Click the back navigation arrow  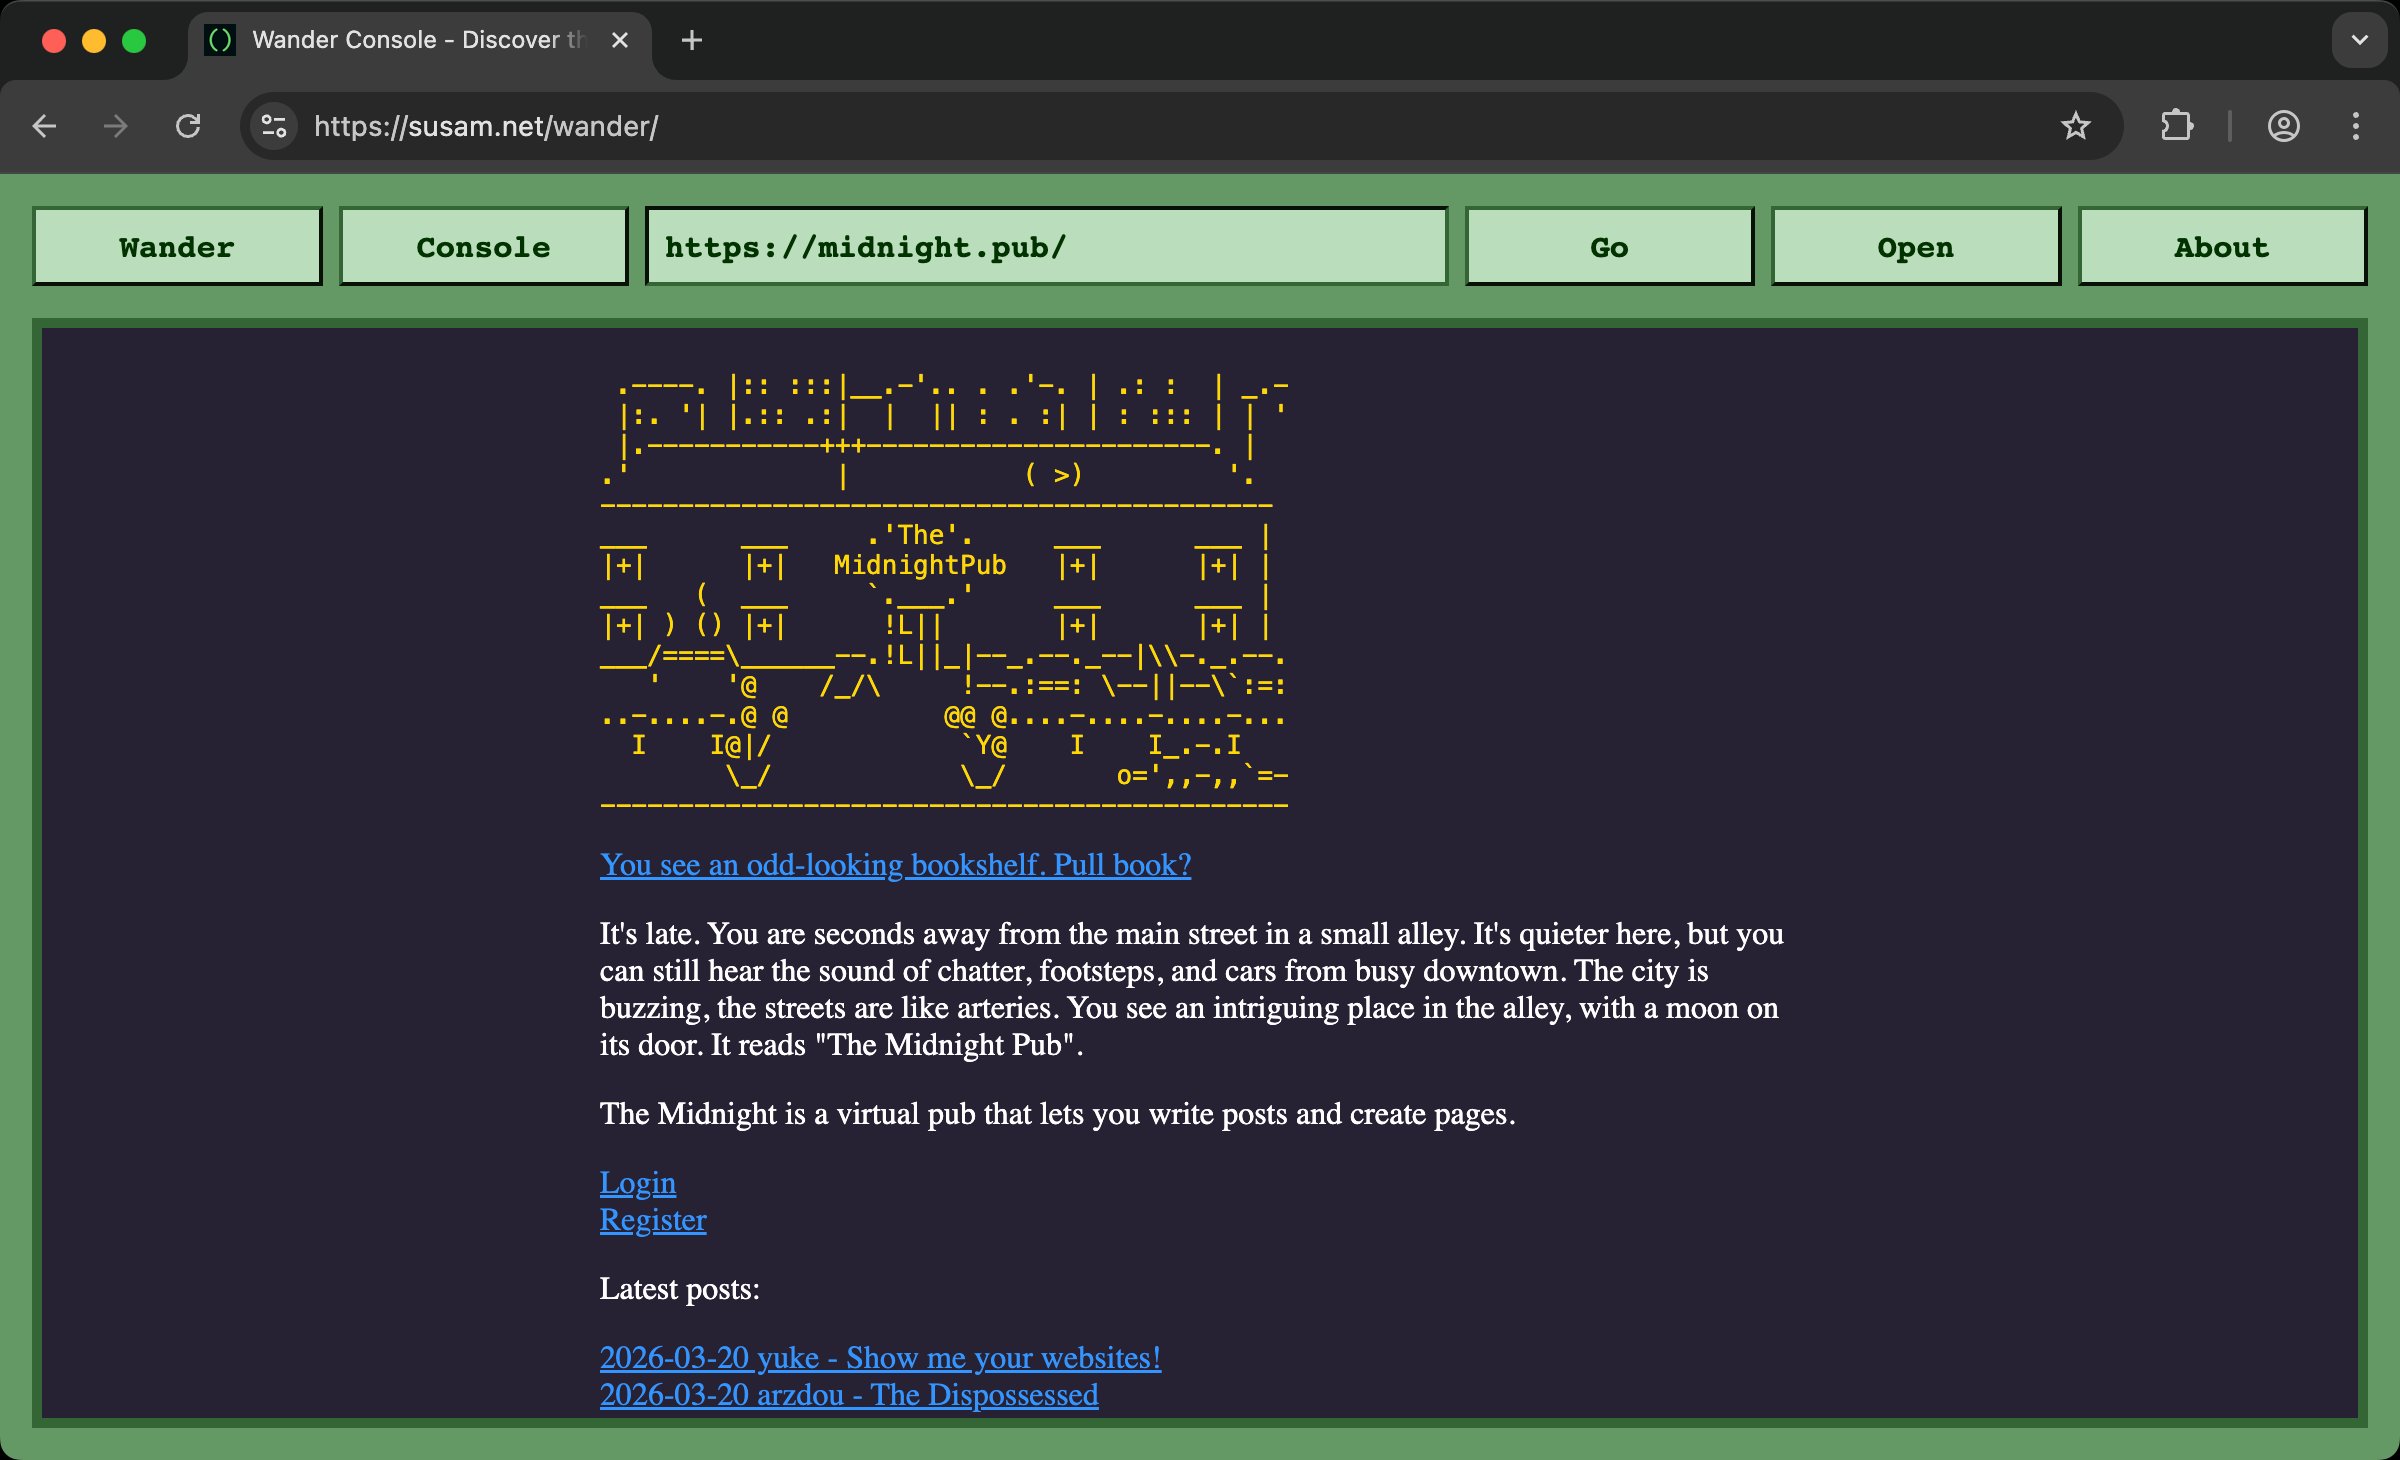(x=44, y=126)
